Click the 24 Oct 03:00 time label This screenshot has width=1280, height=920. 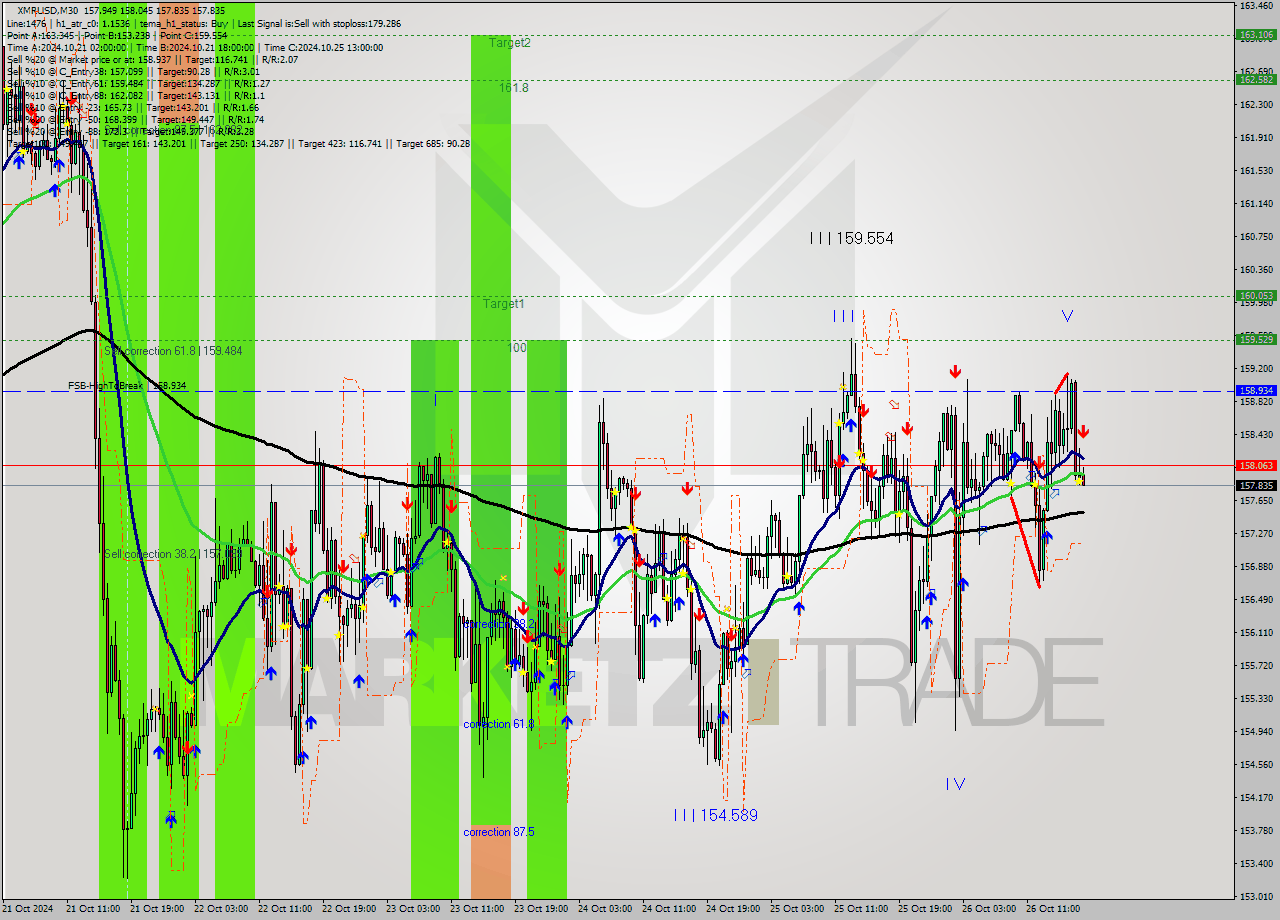tap(605, 909)
